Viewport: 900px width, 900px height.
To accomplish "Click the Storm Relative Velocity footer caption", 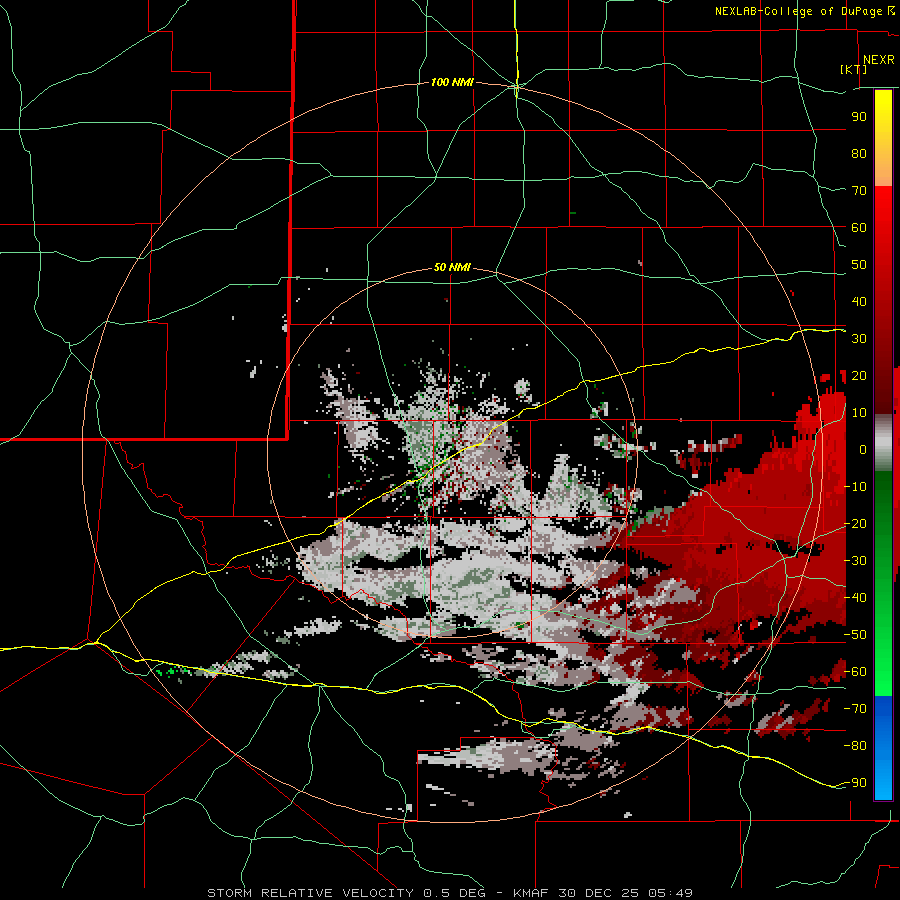I will click(450, 893).
